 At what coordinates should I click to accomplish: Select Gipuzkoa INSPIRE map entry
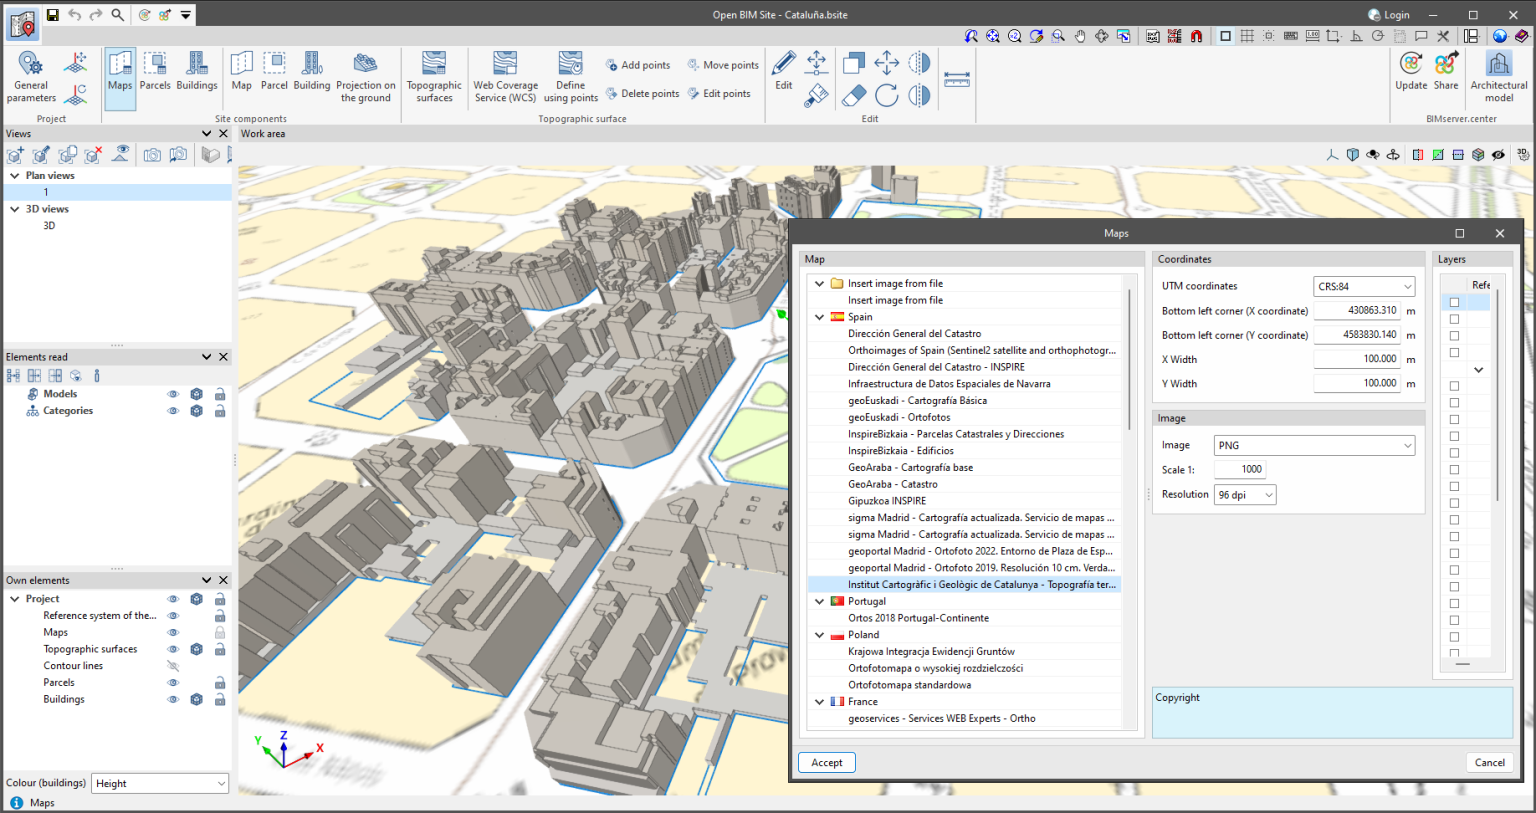point(887,501)
